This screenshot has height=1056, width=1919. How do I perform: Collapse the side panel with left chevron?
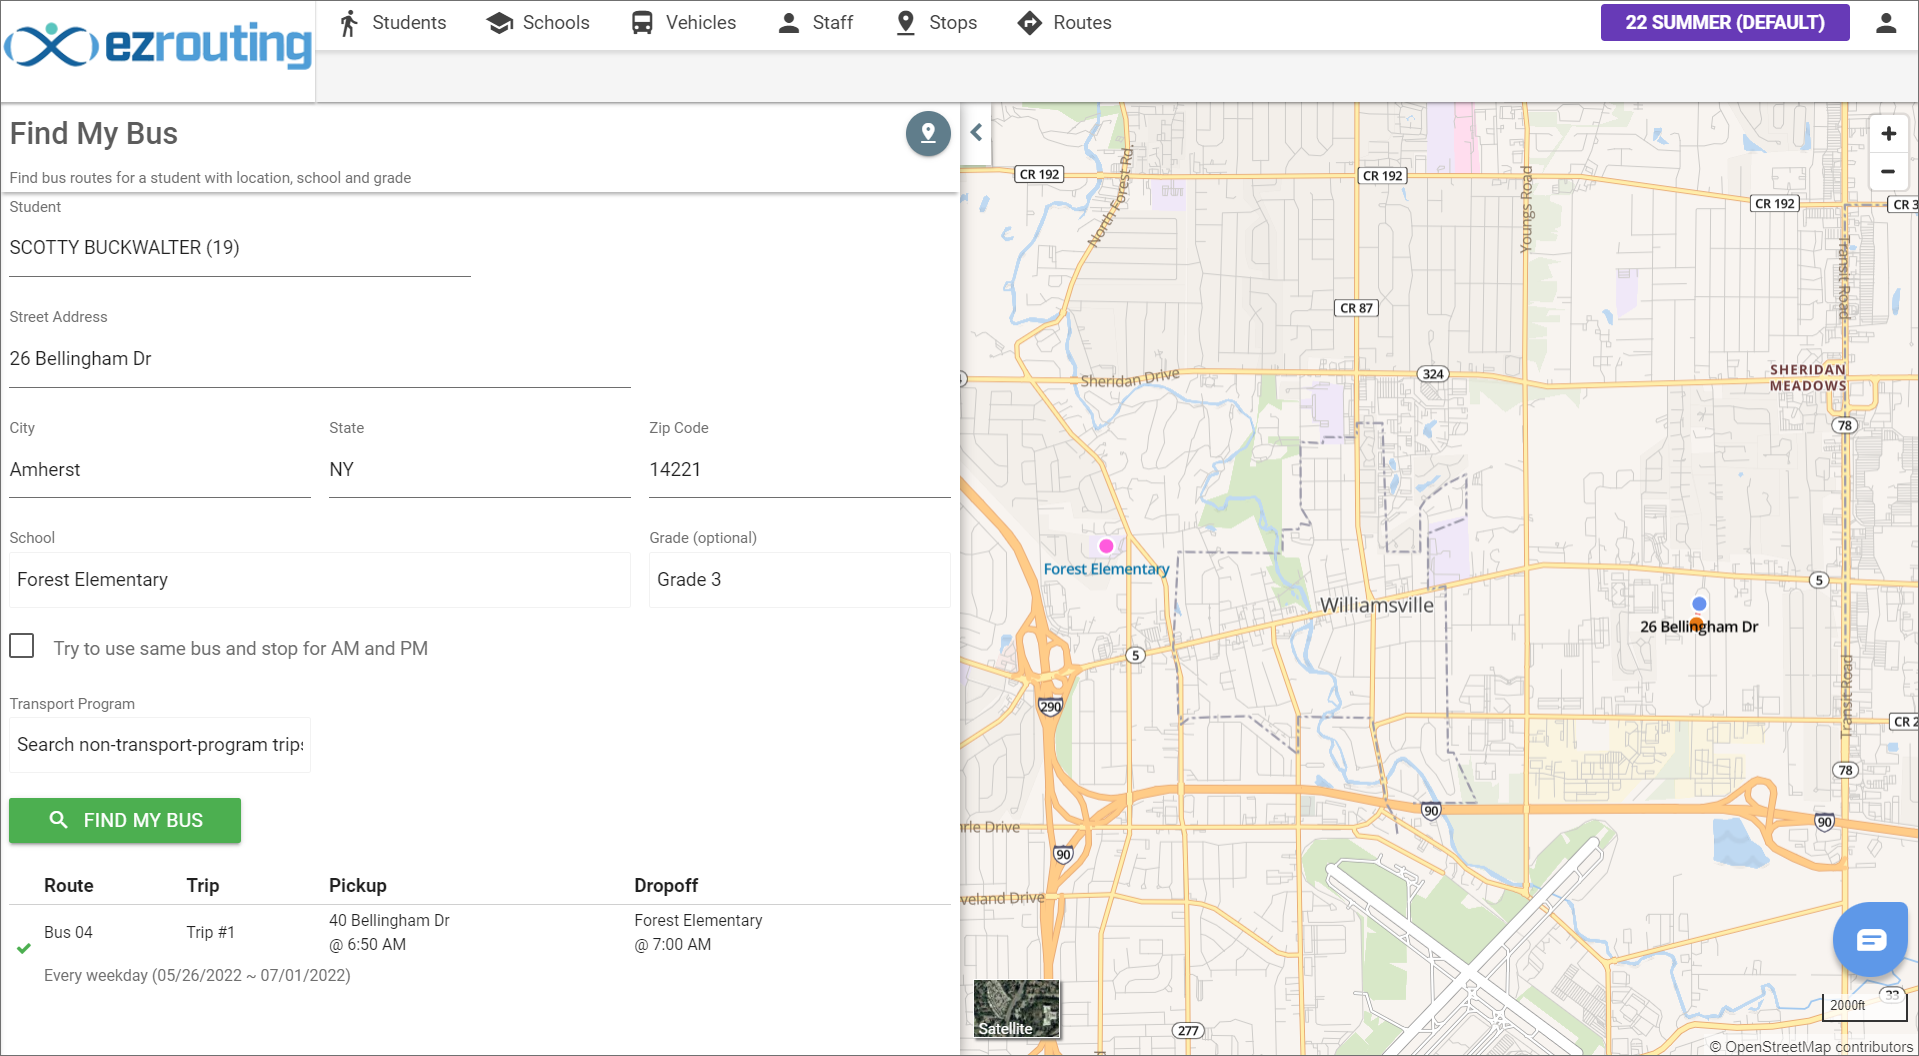click(976, 132)
